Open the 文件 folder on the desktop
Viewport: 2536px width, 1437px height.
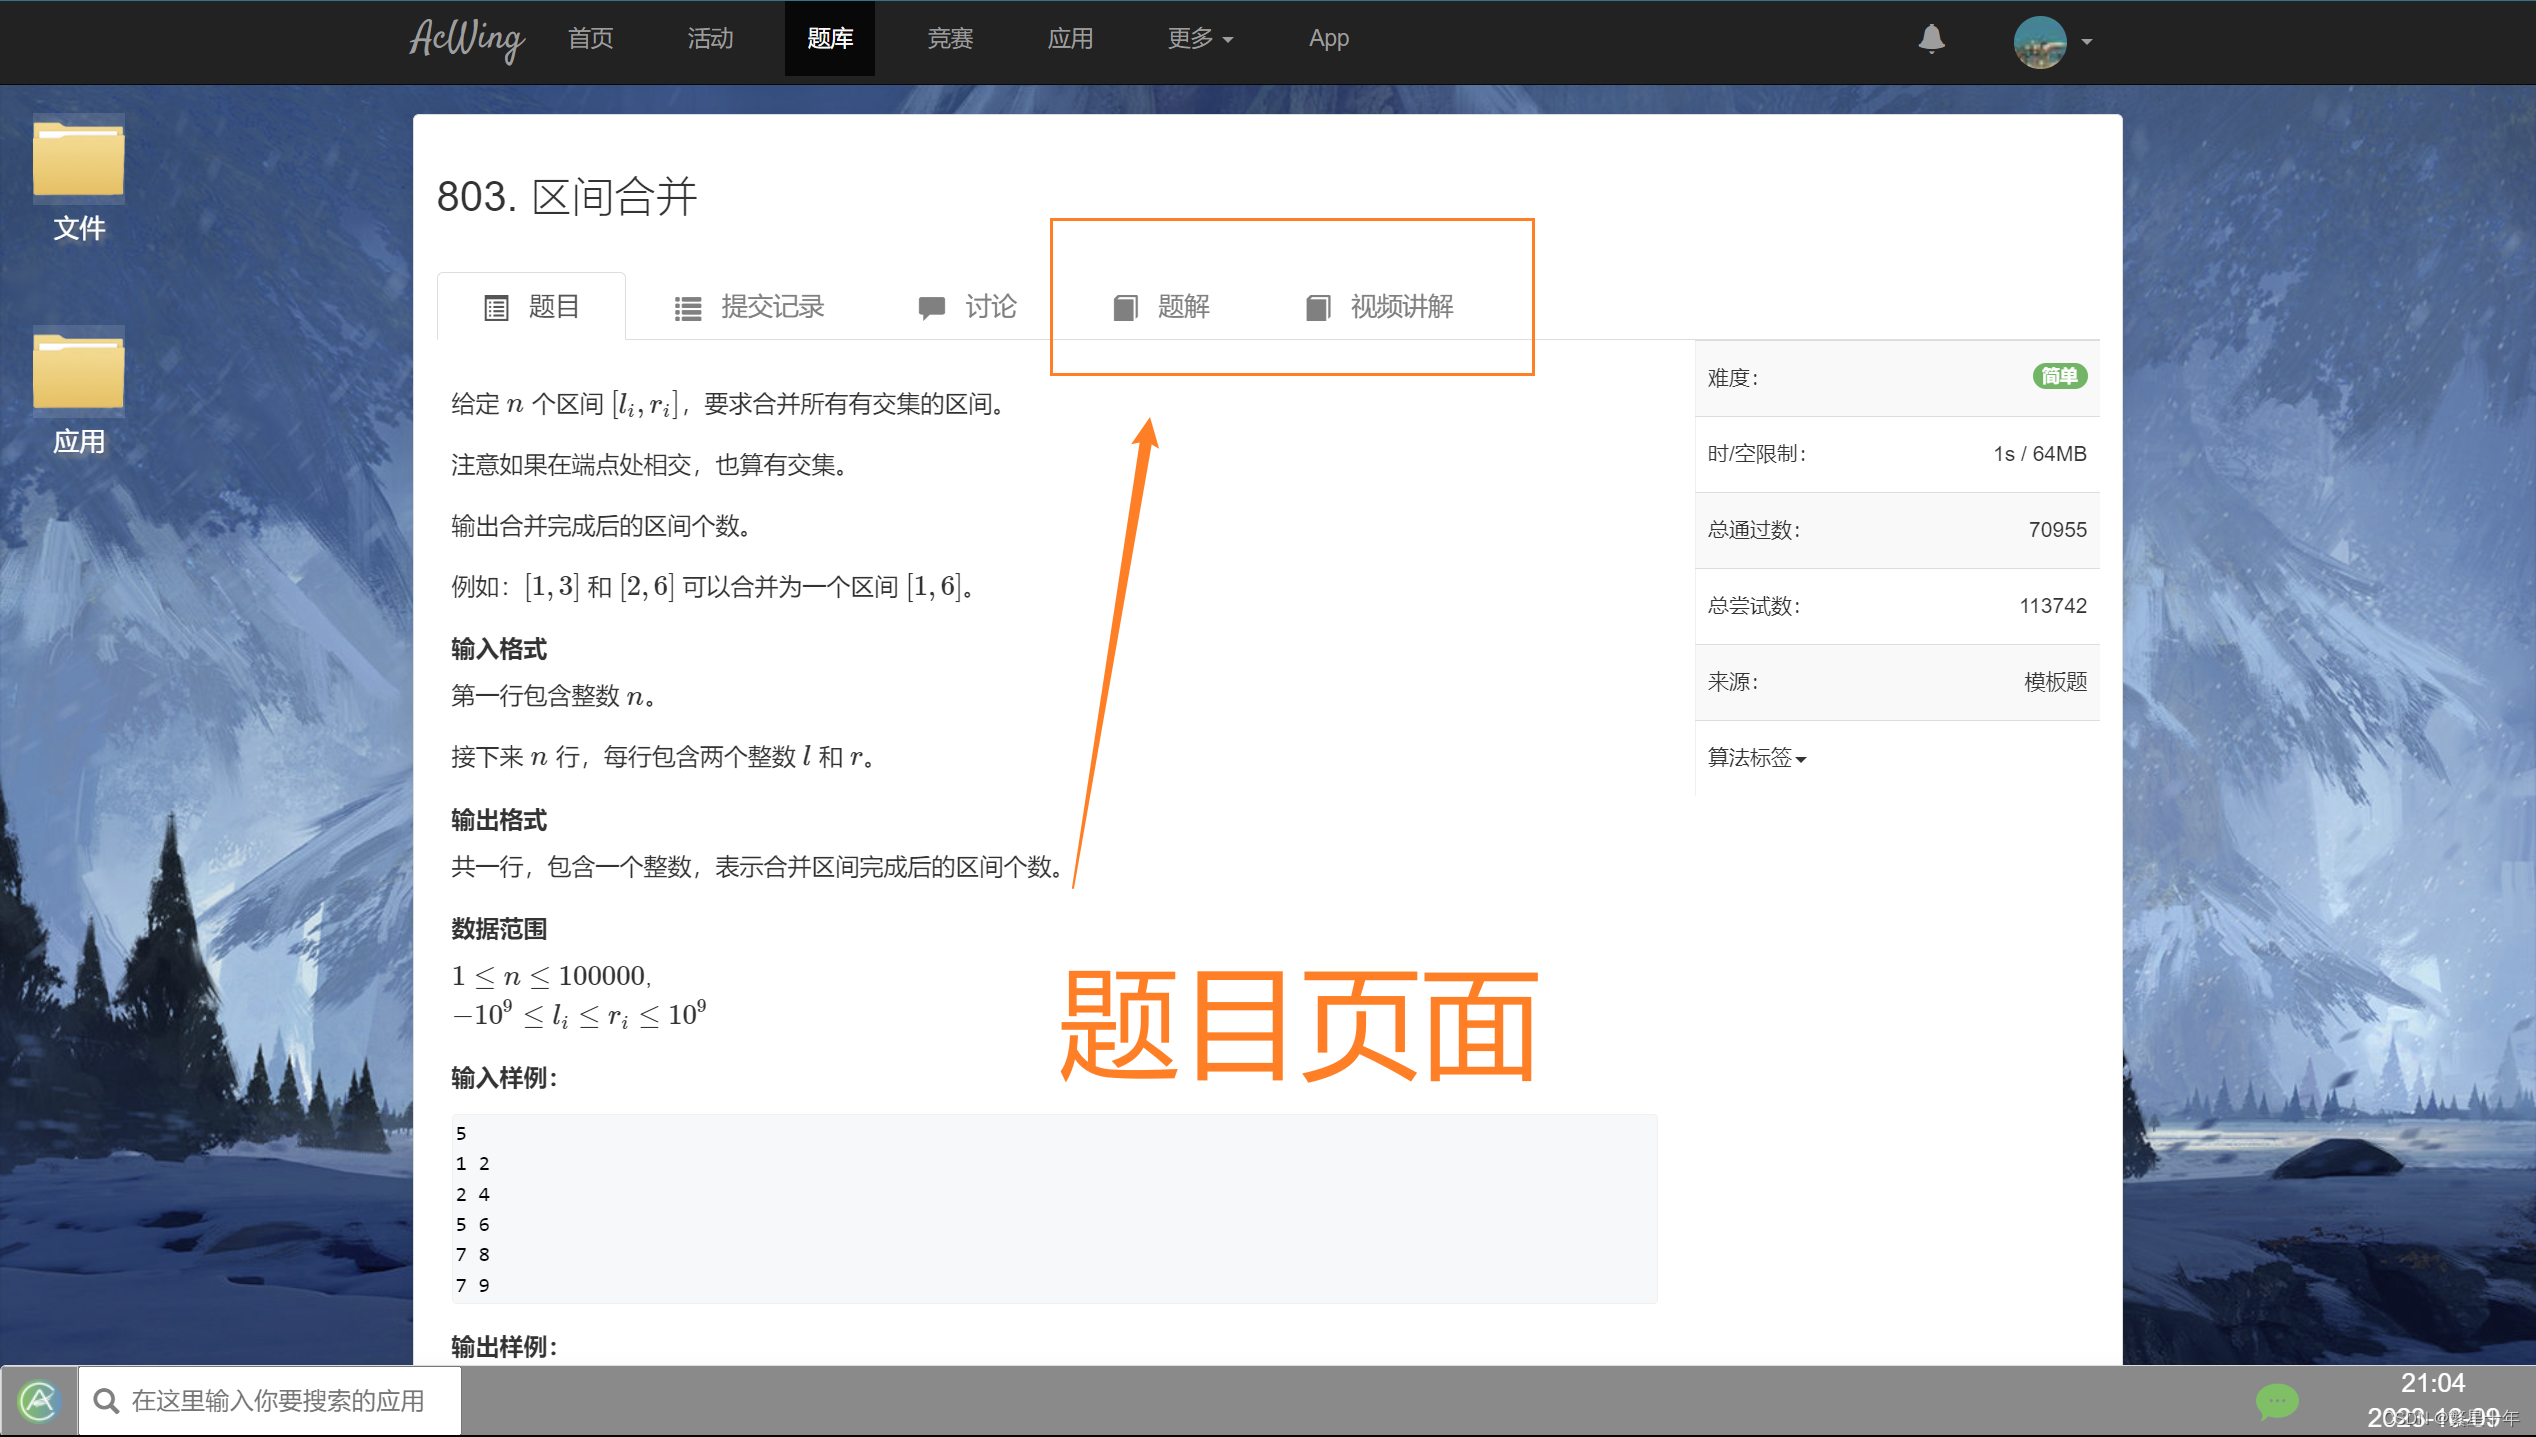pos(79,182)
